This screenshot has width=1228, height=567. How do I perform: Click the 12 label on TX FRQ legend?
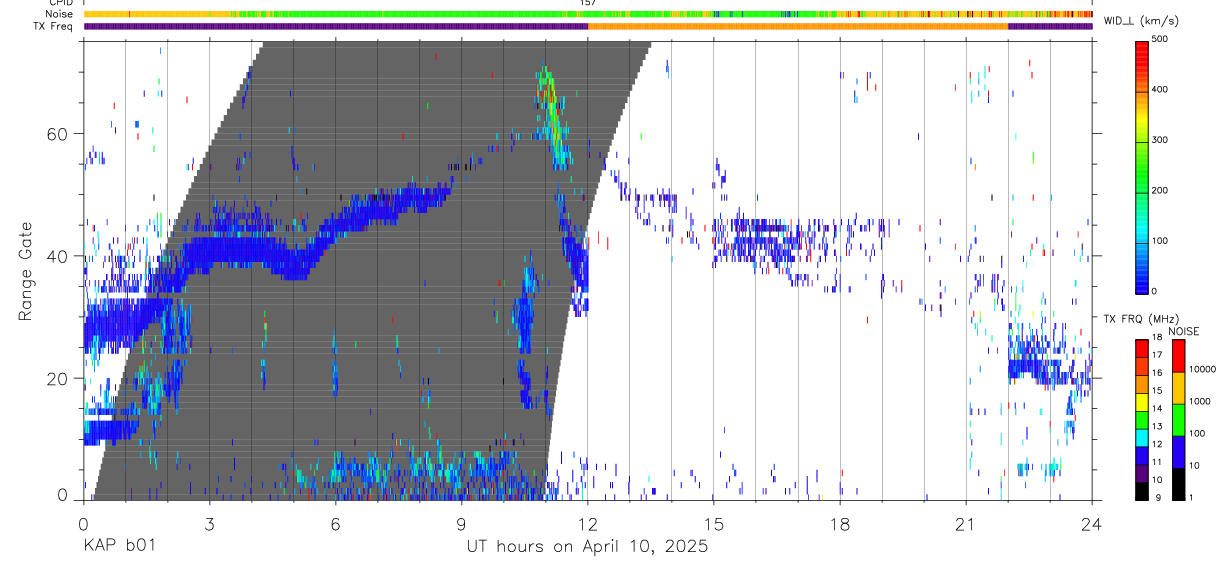[x=1158, y=444]
